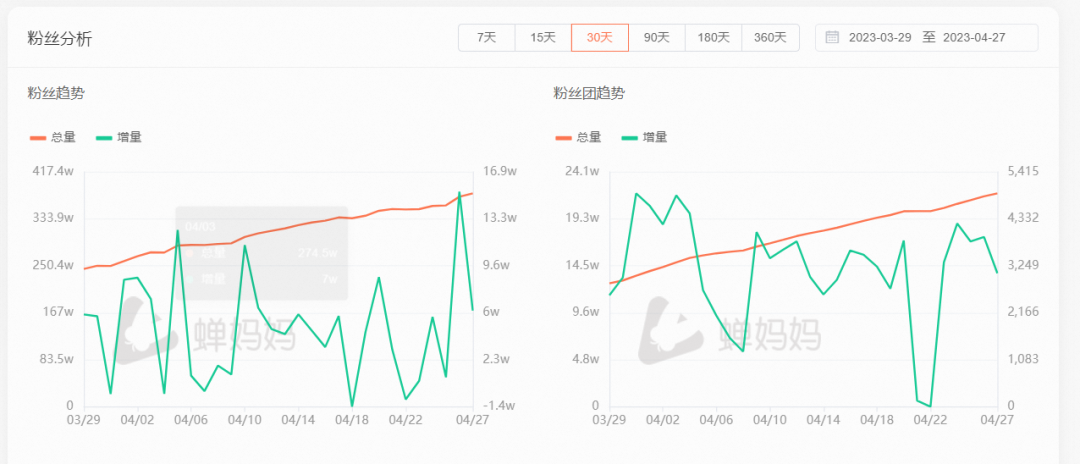Choose the 90天 time range
This screenshot has width=1080, height=464.
coord(656,38)
